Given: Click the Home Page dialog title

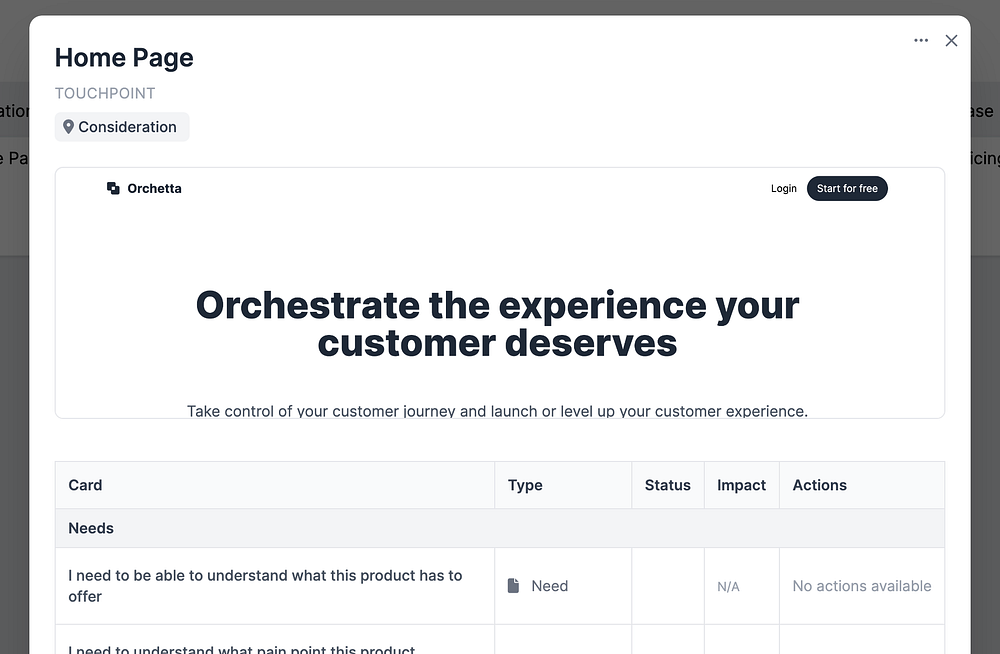Looking at the screenshot, I should 124,58.
